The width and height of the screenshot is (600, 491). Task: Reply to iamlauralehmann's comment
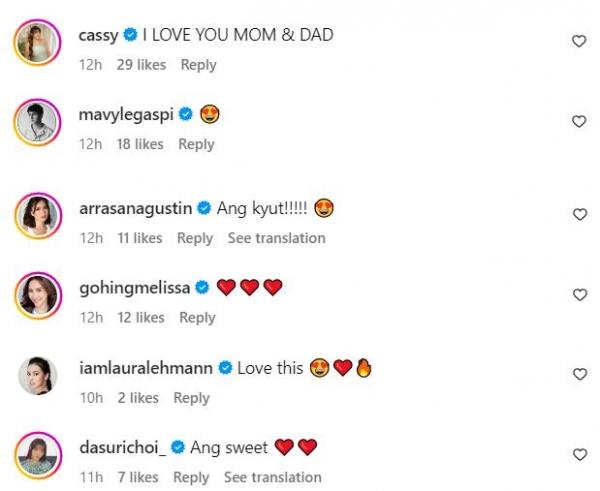click(191, 397)
